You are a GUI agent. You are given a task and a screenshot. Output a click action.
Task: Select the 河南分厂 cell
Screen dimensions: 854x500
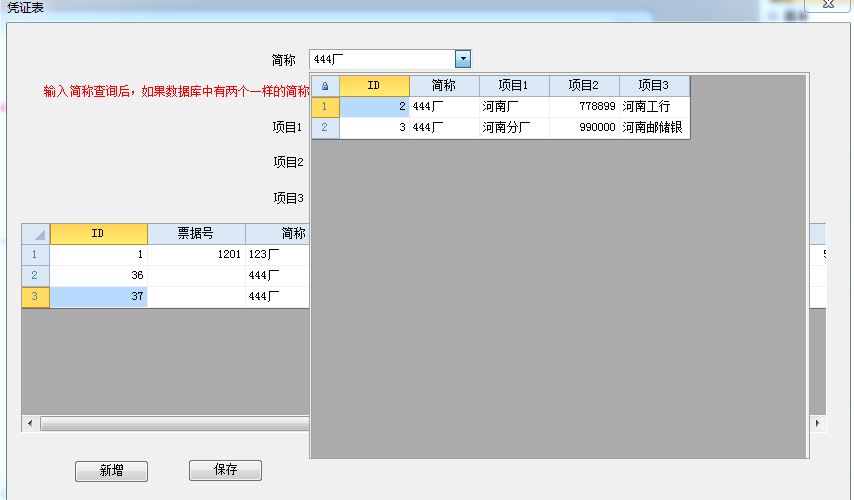(x=514, y=127)
